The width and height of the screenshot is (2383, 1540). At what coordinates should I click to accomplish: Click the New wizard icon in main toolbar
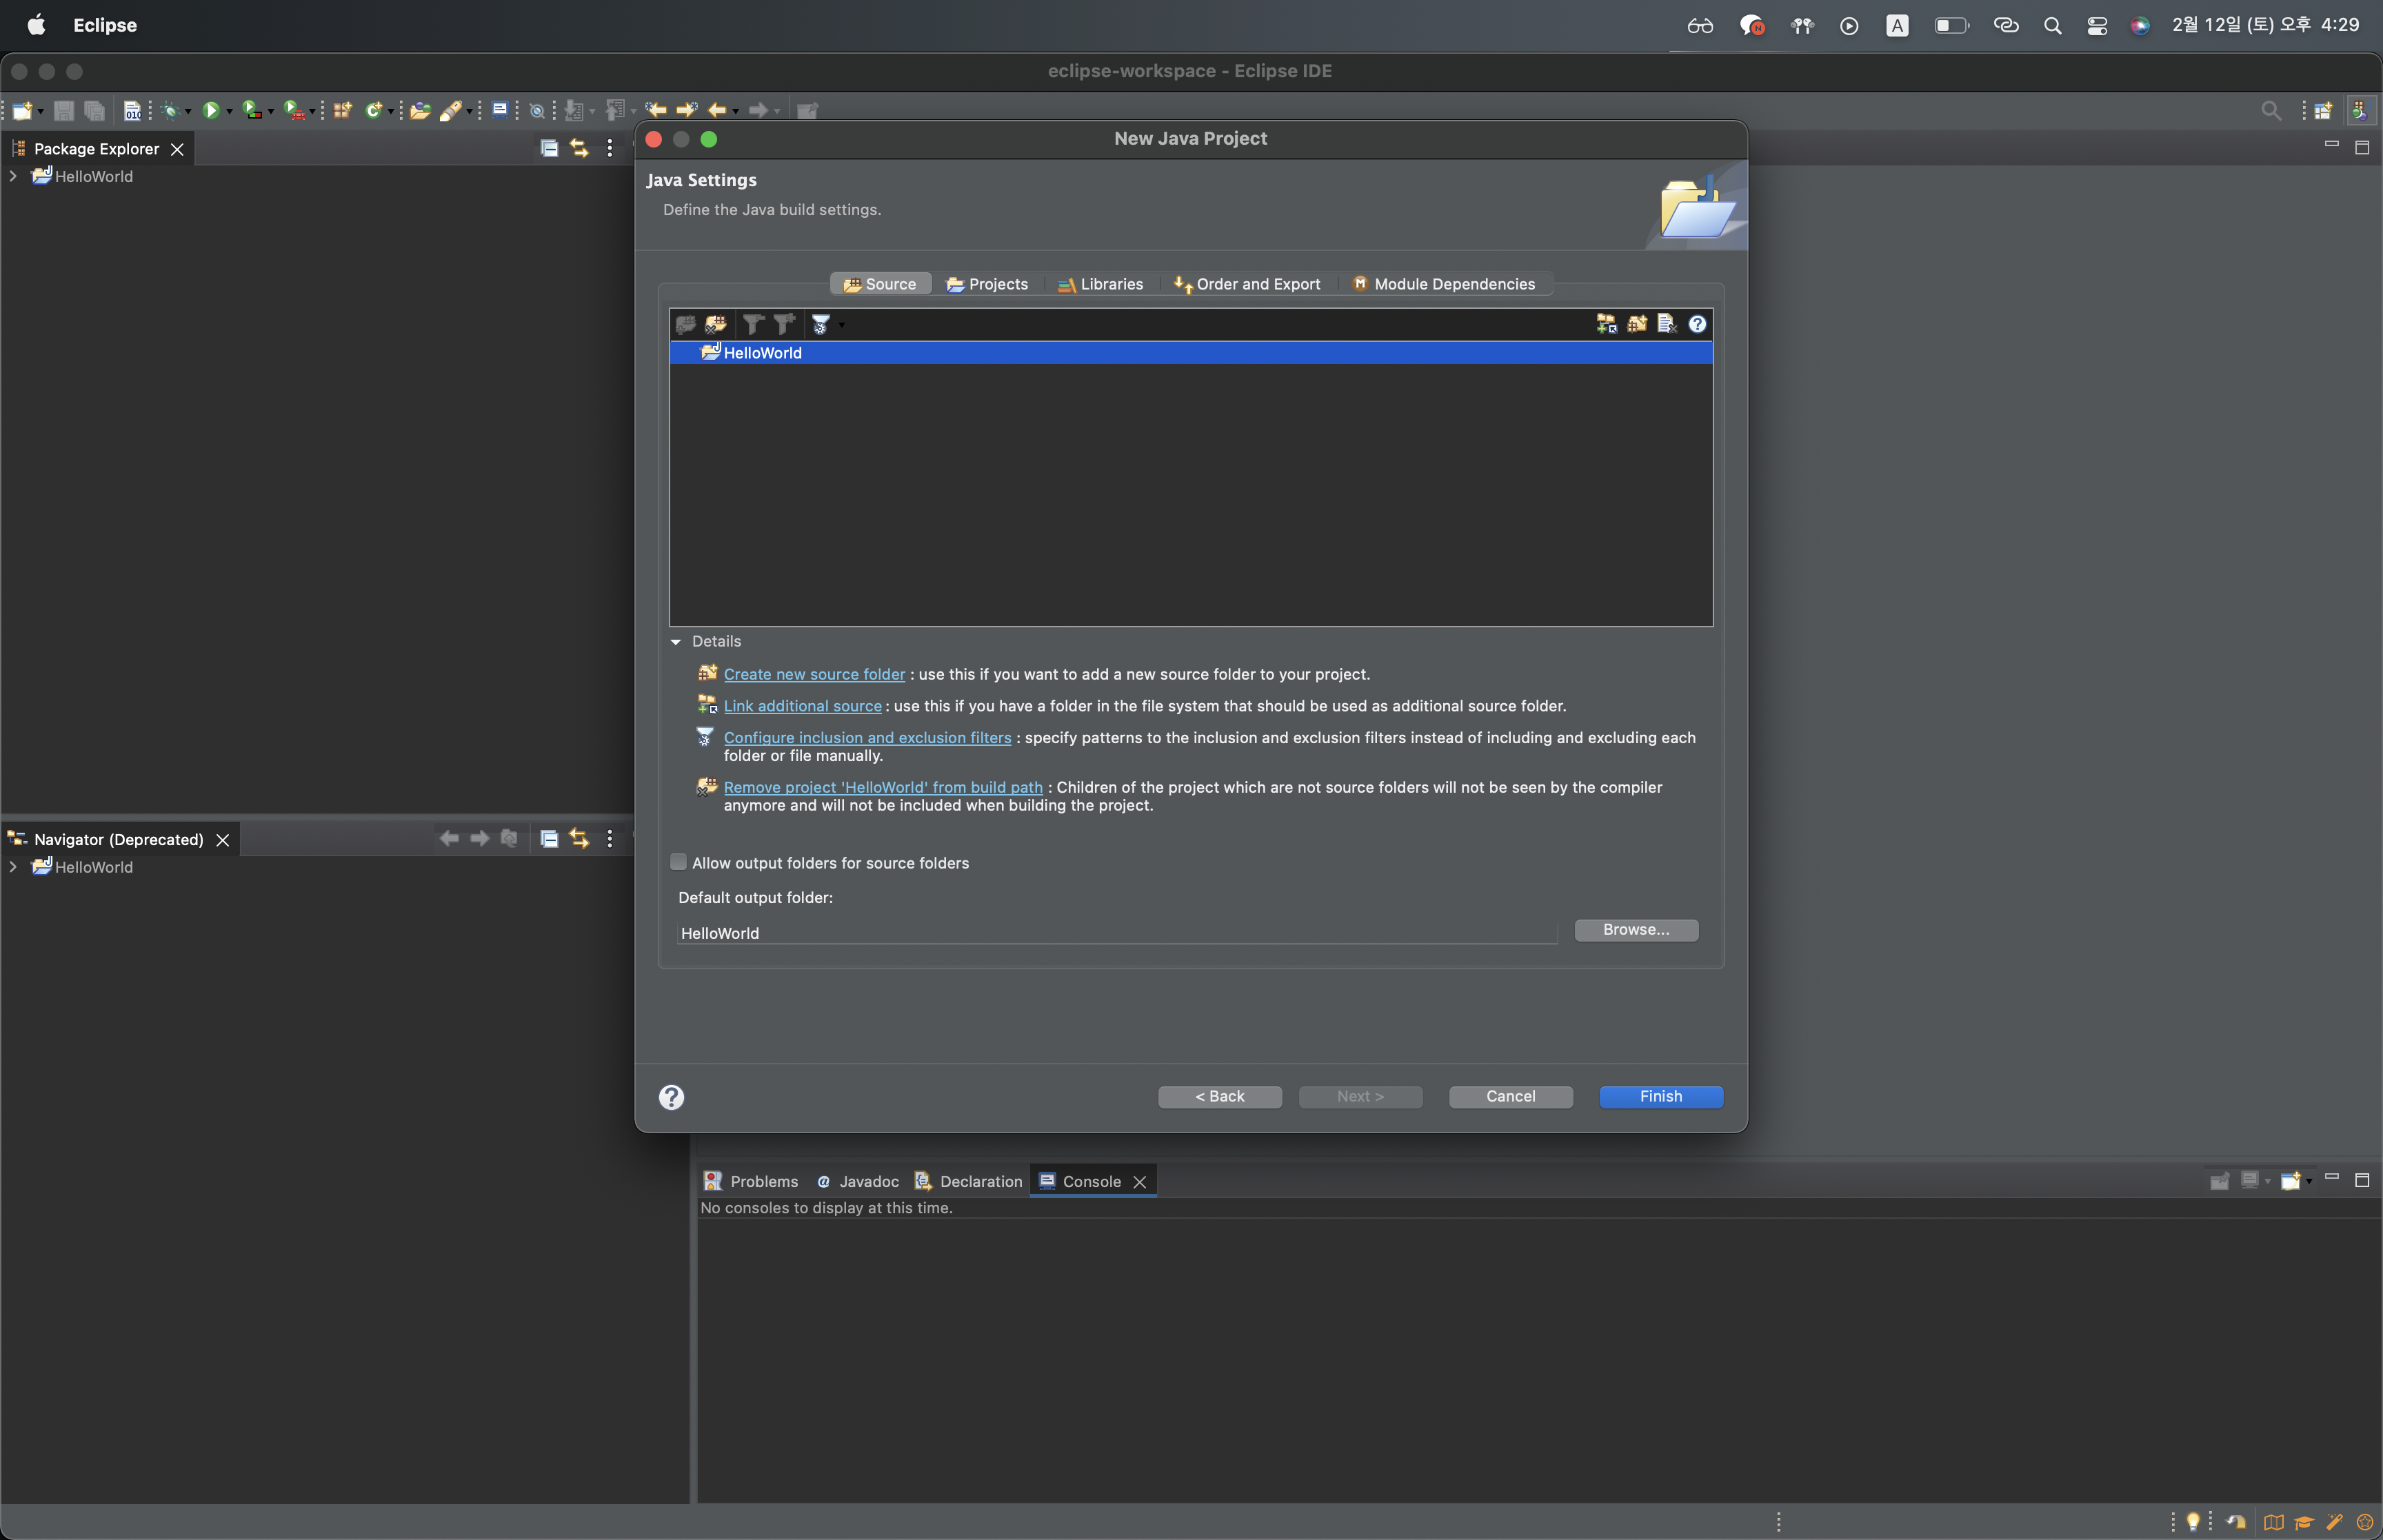pos(22,110)
